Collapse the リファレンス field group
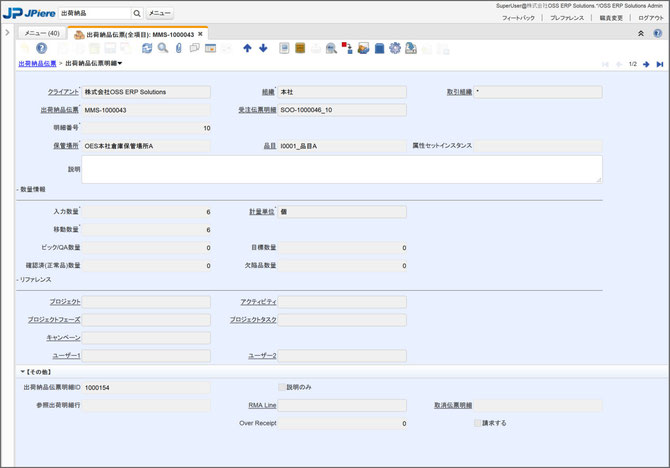The image size is (670, 468). click(34, 280)
